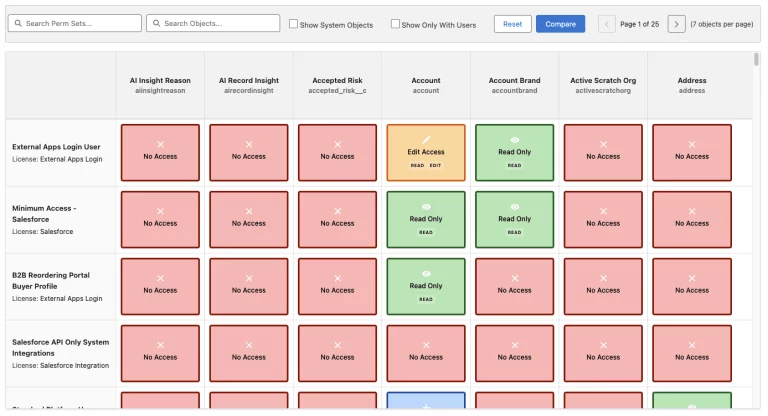The image size is (768, 416).
Task: Click B2B Reordering Address No Access cell
Action: (x=692, y=287)
